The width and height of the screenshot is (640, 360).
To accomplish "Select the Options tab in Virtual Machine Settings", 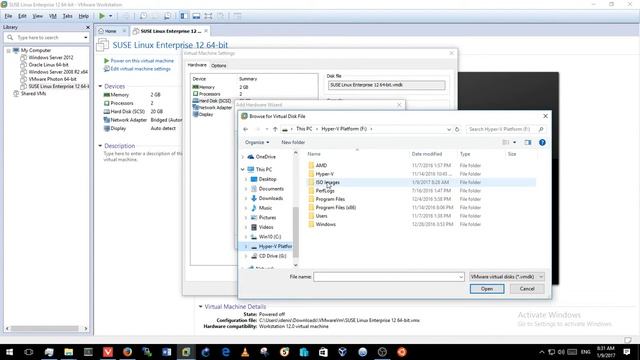I will [x=218, y=66].
